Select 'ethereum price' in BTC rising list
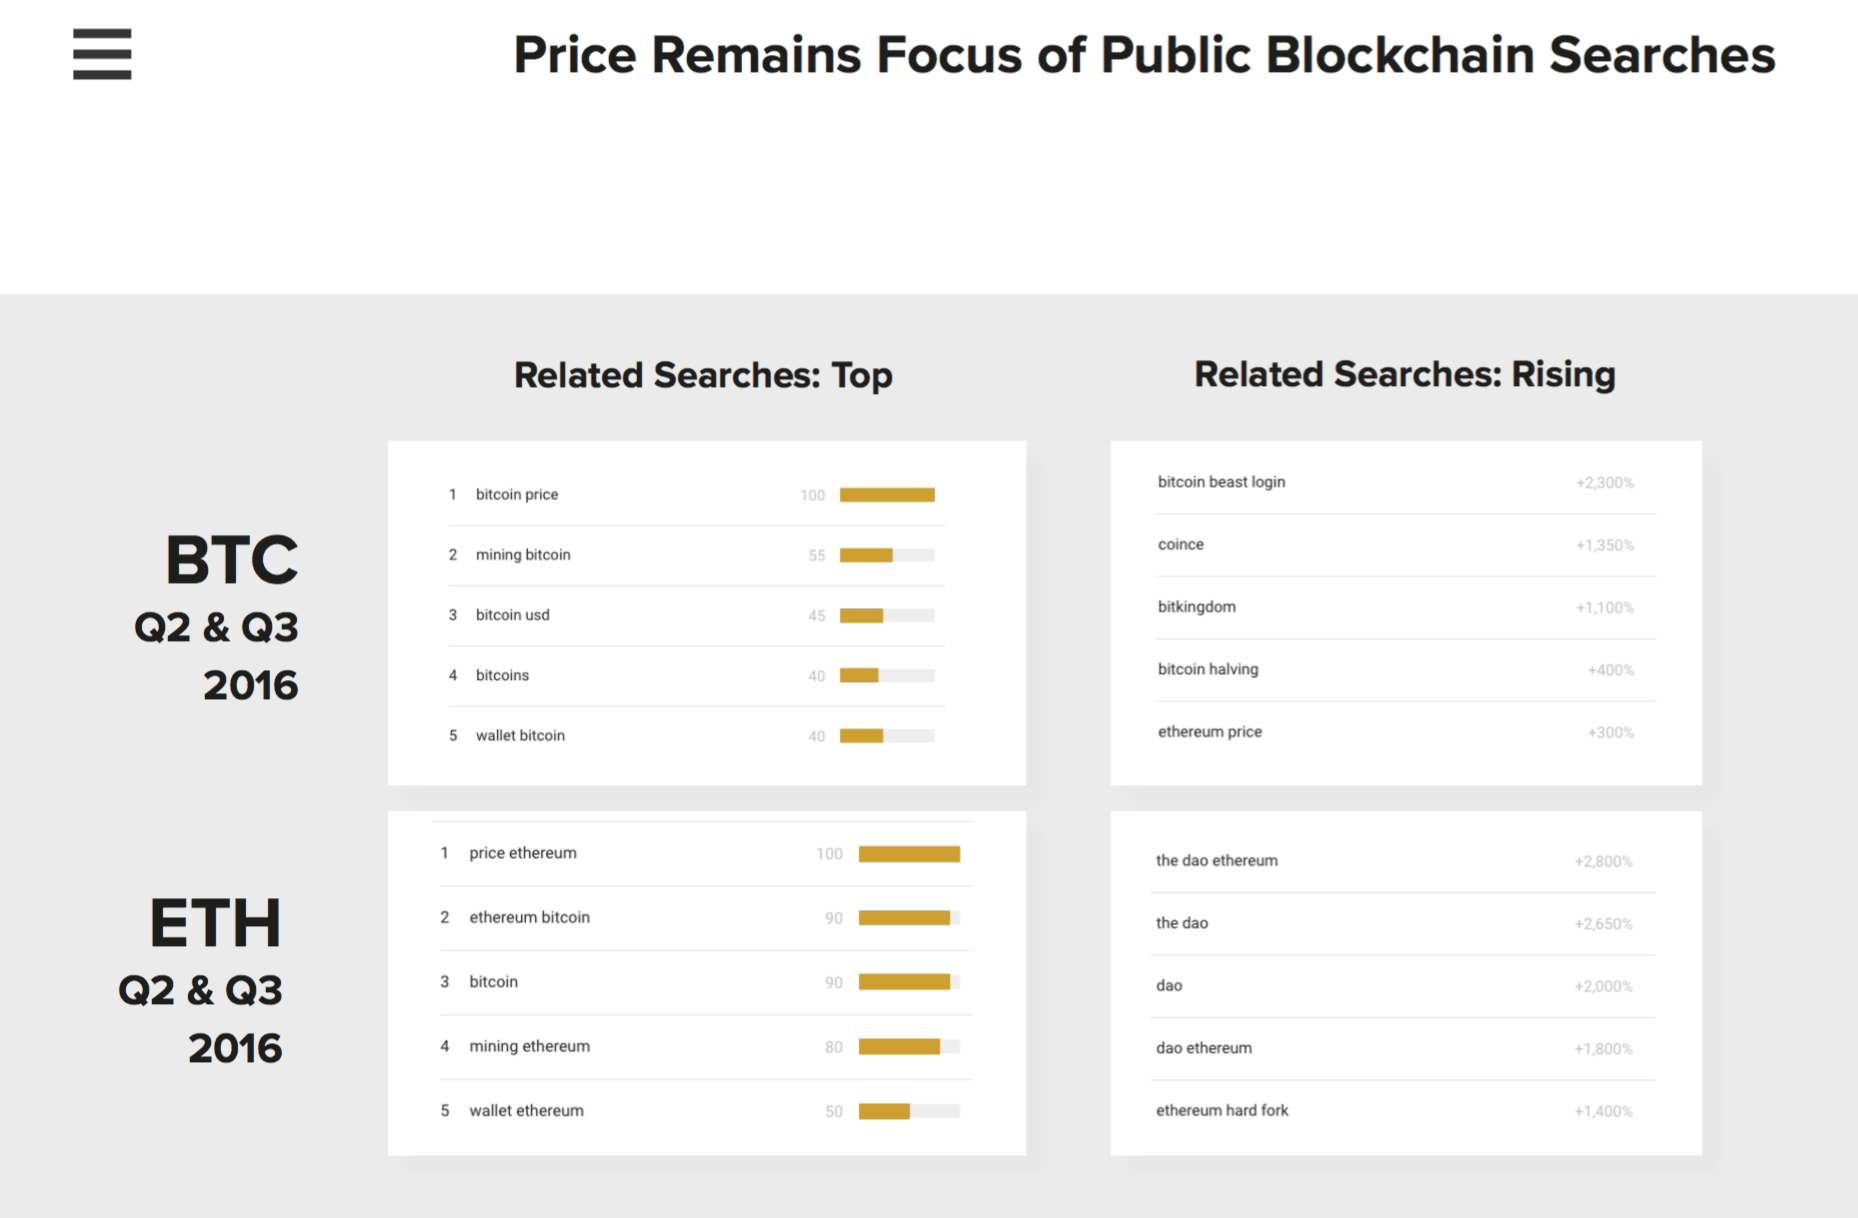This screenshot has width=1858, height=1218. (x=1209, y=732)
